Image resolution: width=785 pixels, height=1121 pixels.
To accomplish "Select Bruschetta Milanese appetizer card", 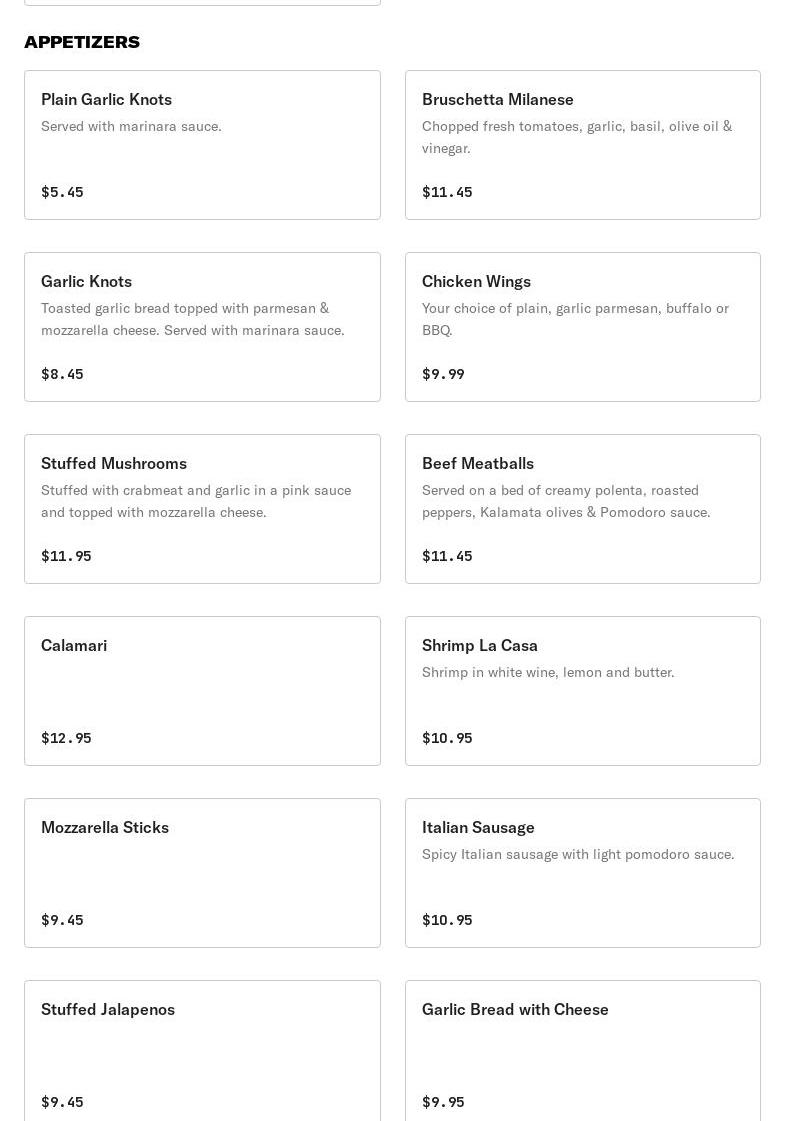I will click(582, 145).
